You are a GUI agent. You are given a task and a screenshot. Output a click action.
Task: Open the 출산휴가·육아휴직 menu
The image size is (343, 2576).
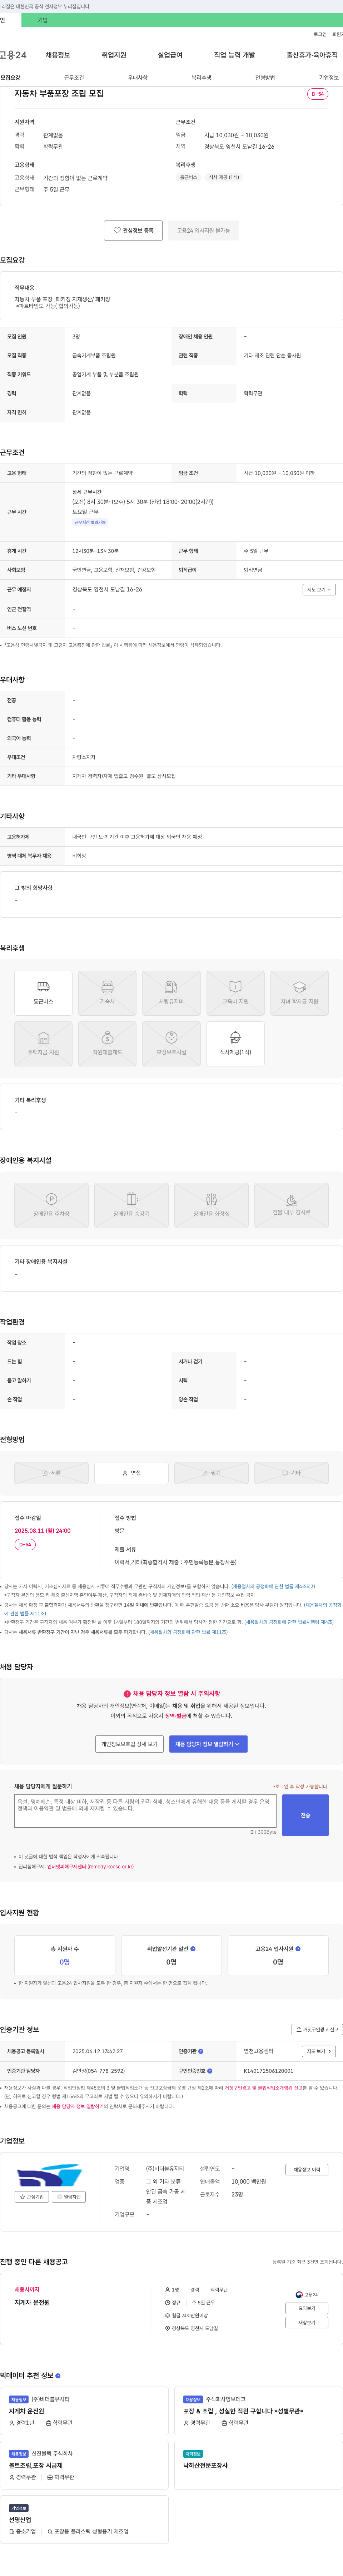tap(312, 55)
